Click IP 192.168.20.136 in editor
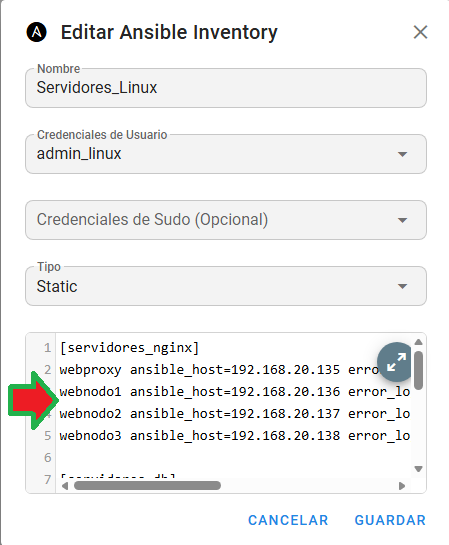This screenshot has height=545, width=449. coord(286,392)
